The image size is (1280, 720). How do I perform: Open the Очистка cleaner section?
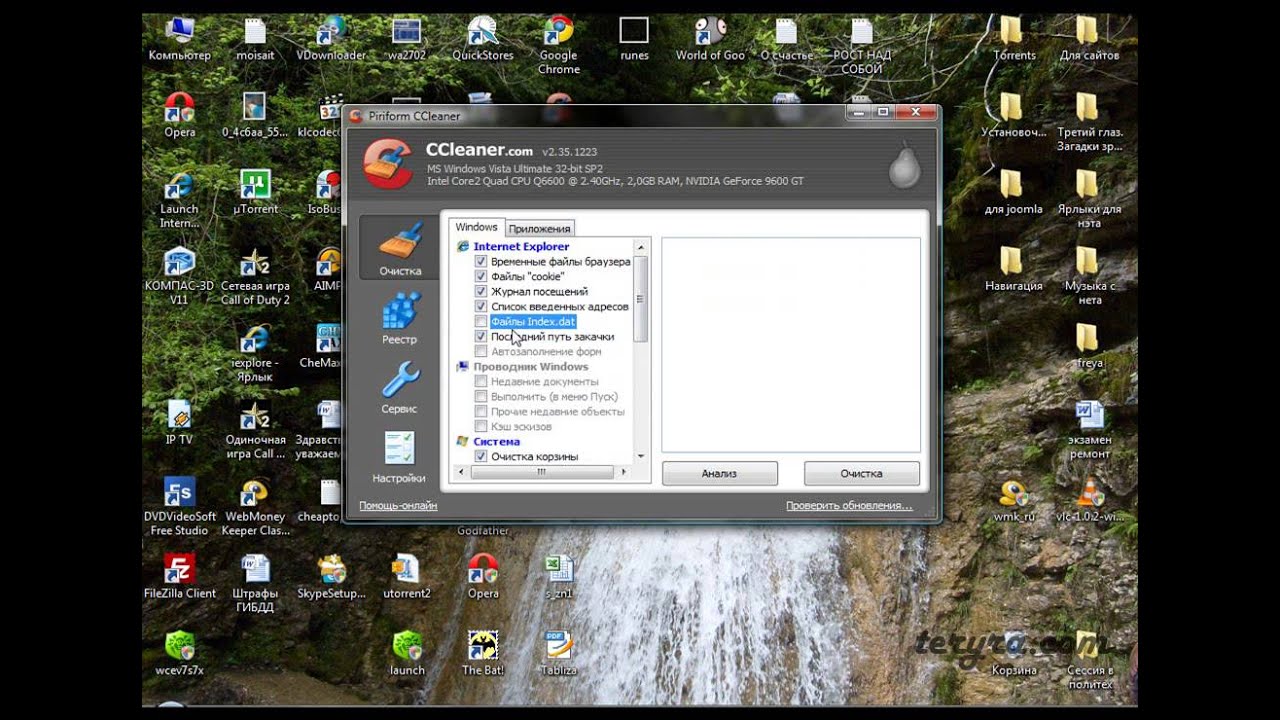click(400, 248)
